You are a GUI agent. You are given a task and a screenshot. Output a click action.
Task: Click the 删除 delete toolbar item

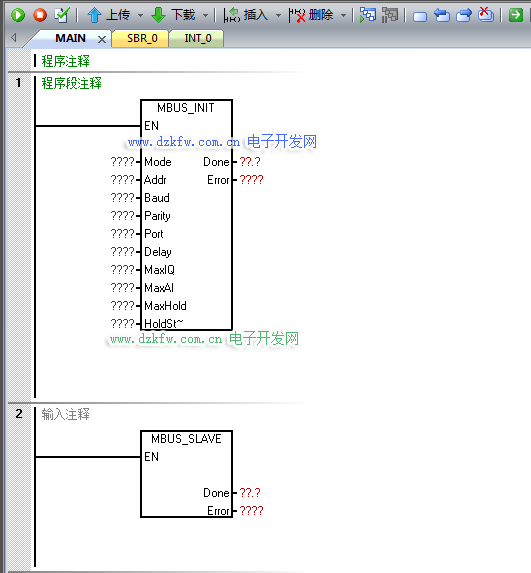point(311,15)
